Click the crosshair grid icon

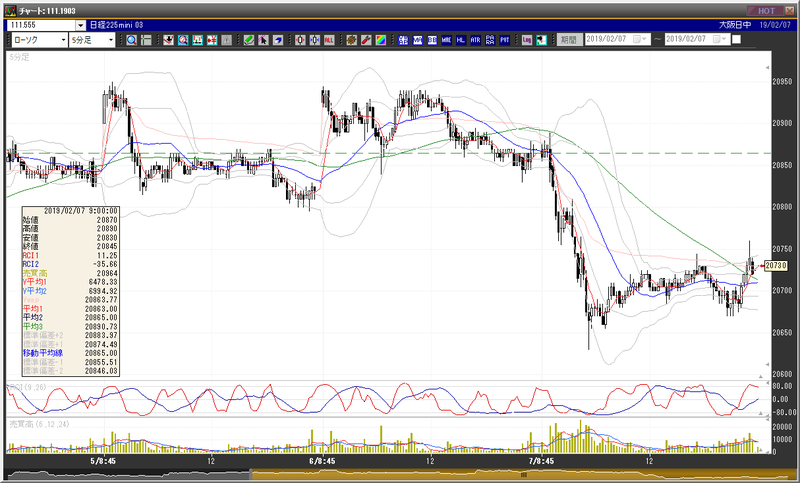click(146, 40)
